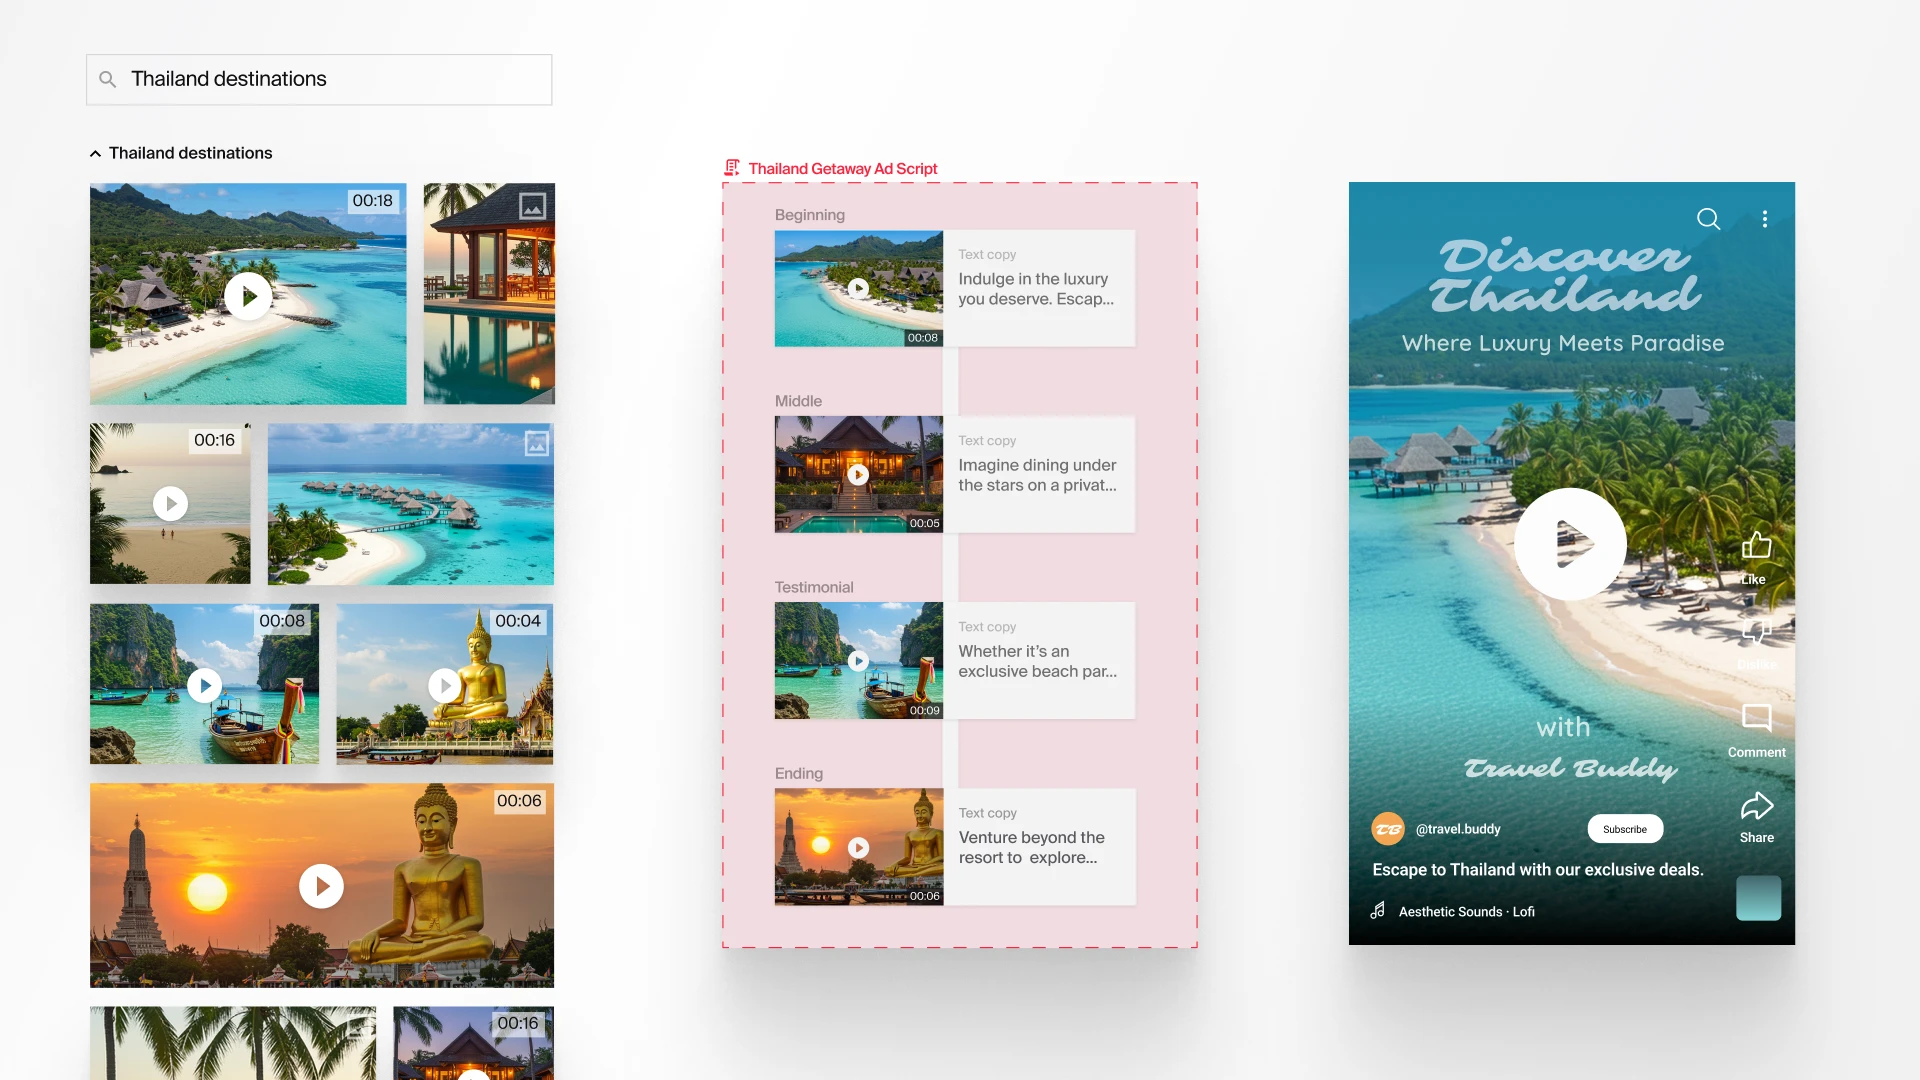The width and height of the screenshot is (1920, 1080).
Task: Dislike the Discover Thailand video
Action: [1756, 632]
